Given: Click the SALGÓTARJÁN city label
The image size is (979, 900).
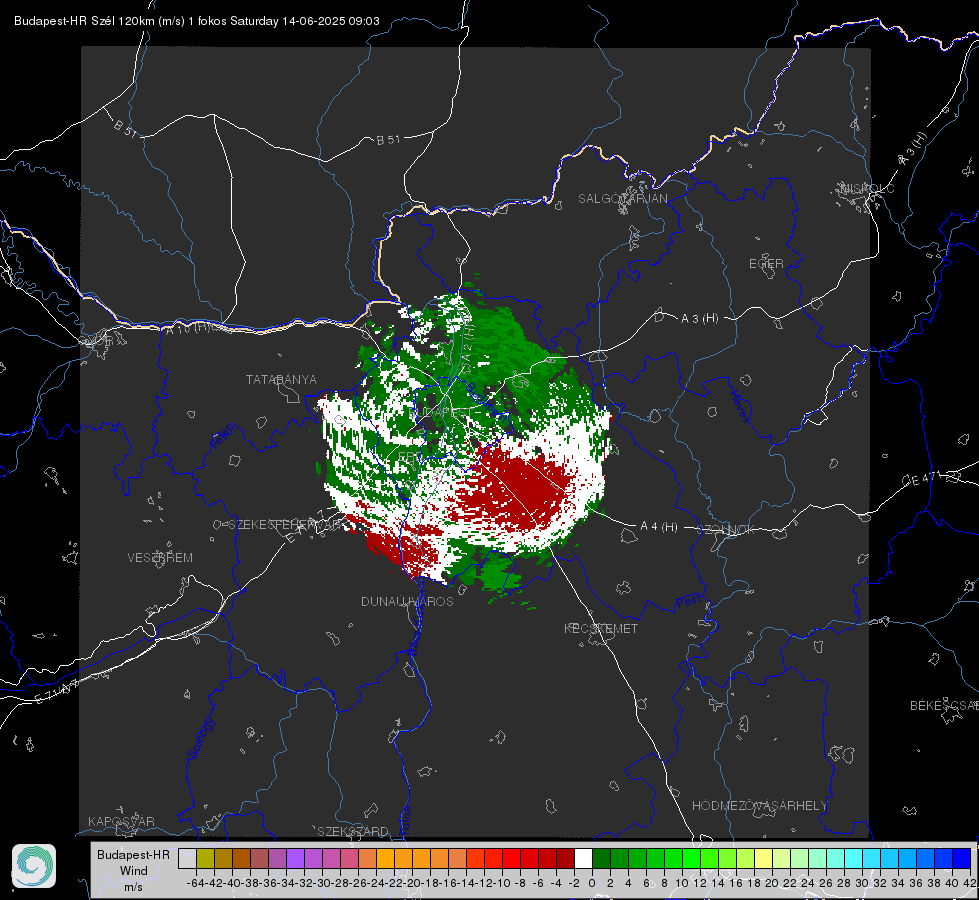Looking at the screenshot, I should click(622, 199).
